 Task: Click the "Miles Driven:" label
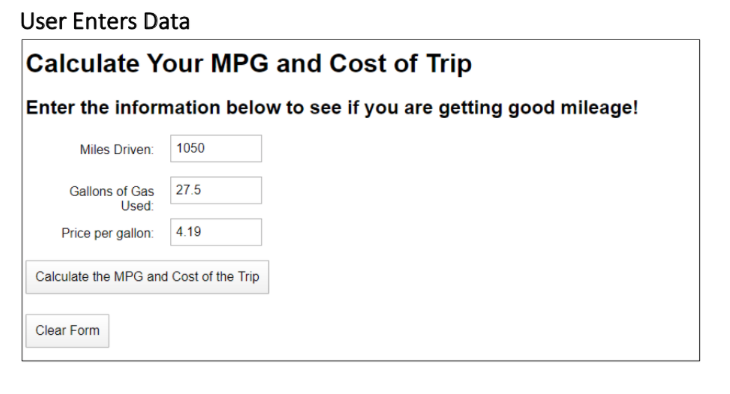116,149
